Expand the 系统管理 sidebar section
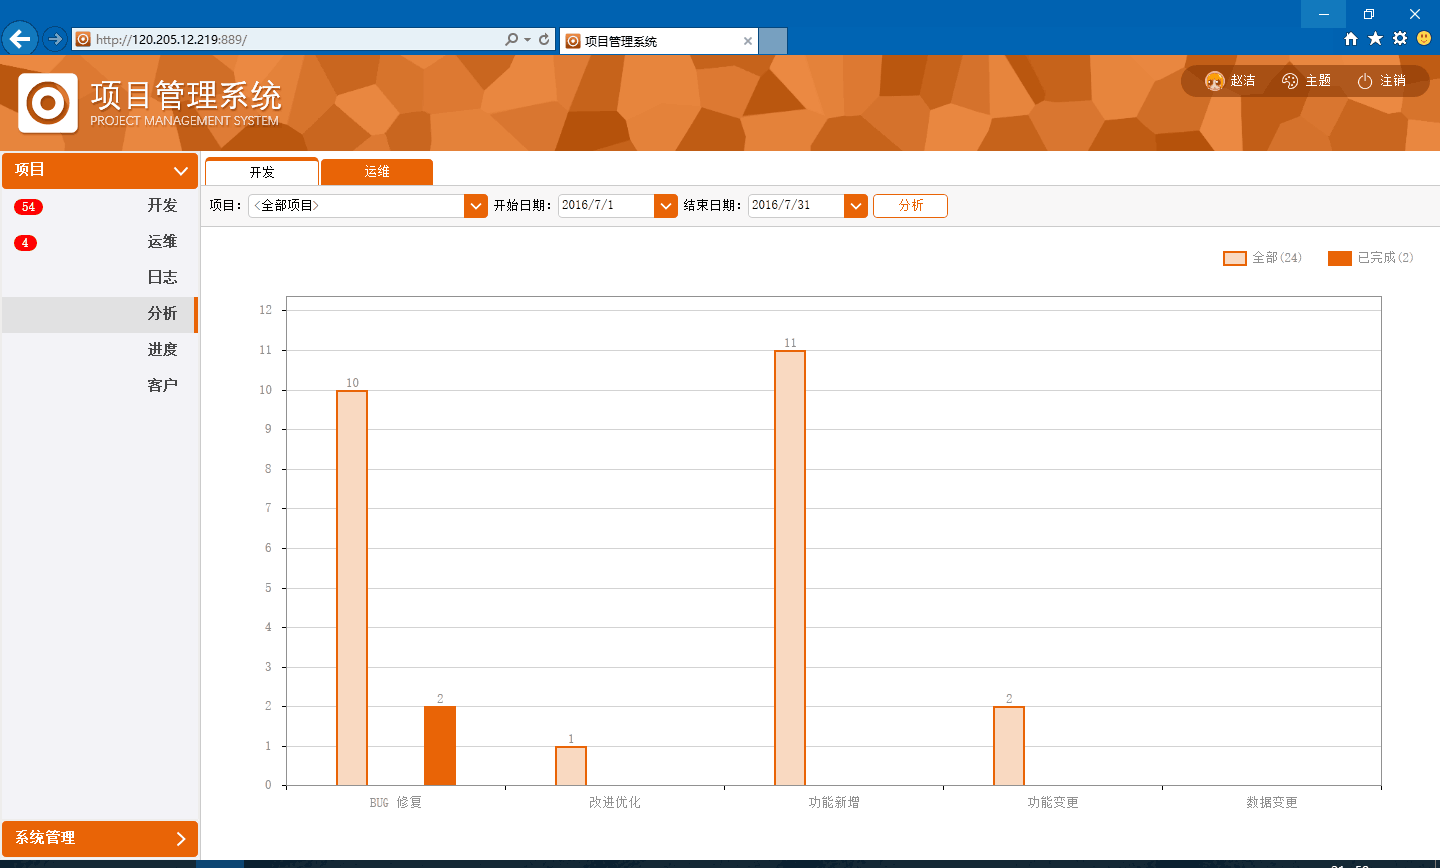The image size is (1440, 868). click(x=100, y=838)
